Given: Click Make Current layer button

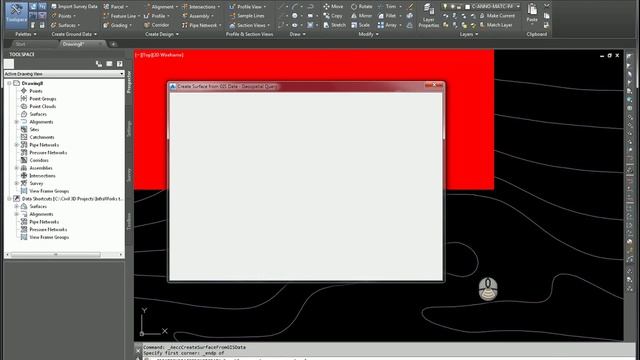Looking at the screenshot, I should 497,16.
